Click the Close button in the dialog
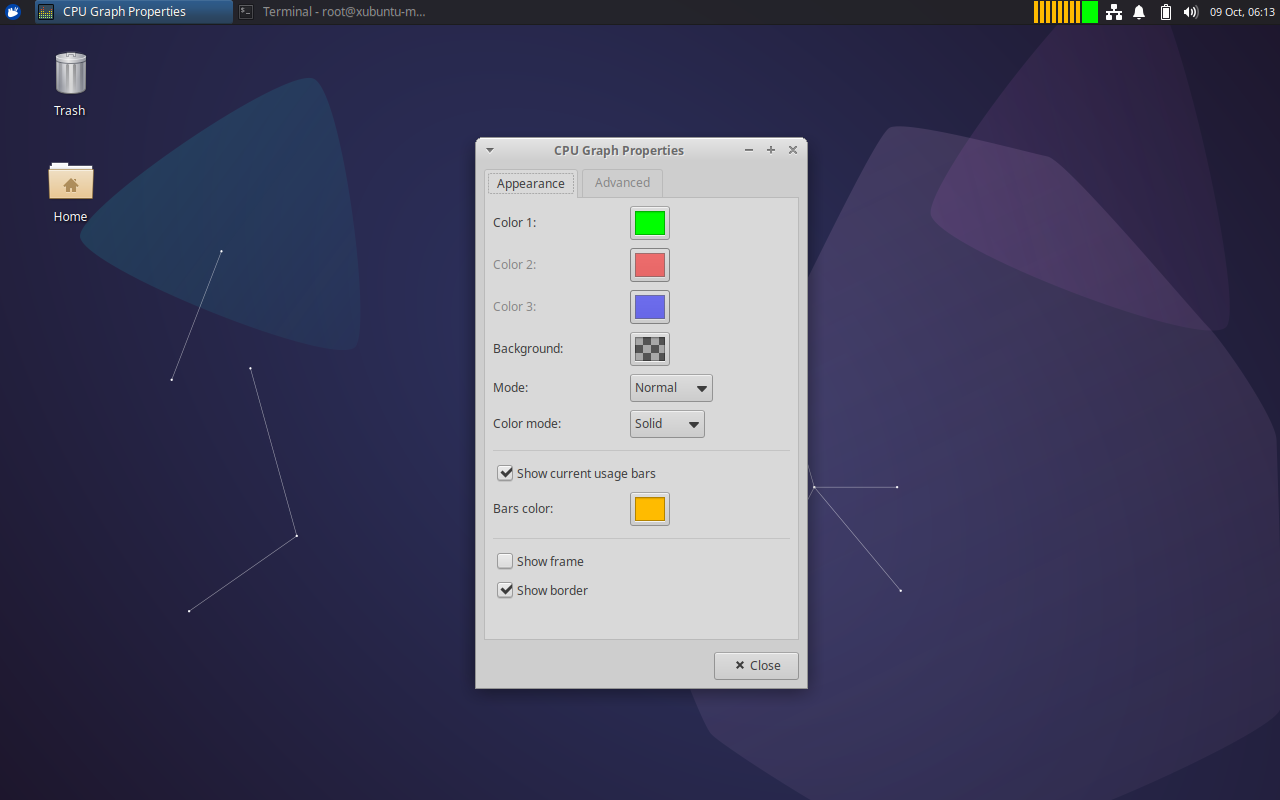 [756, 666]
